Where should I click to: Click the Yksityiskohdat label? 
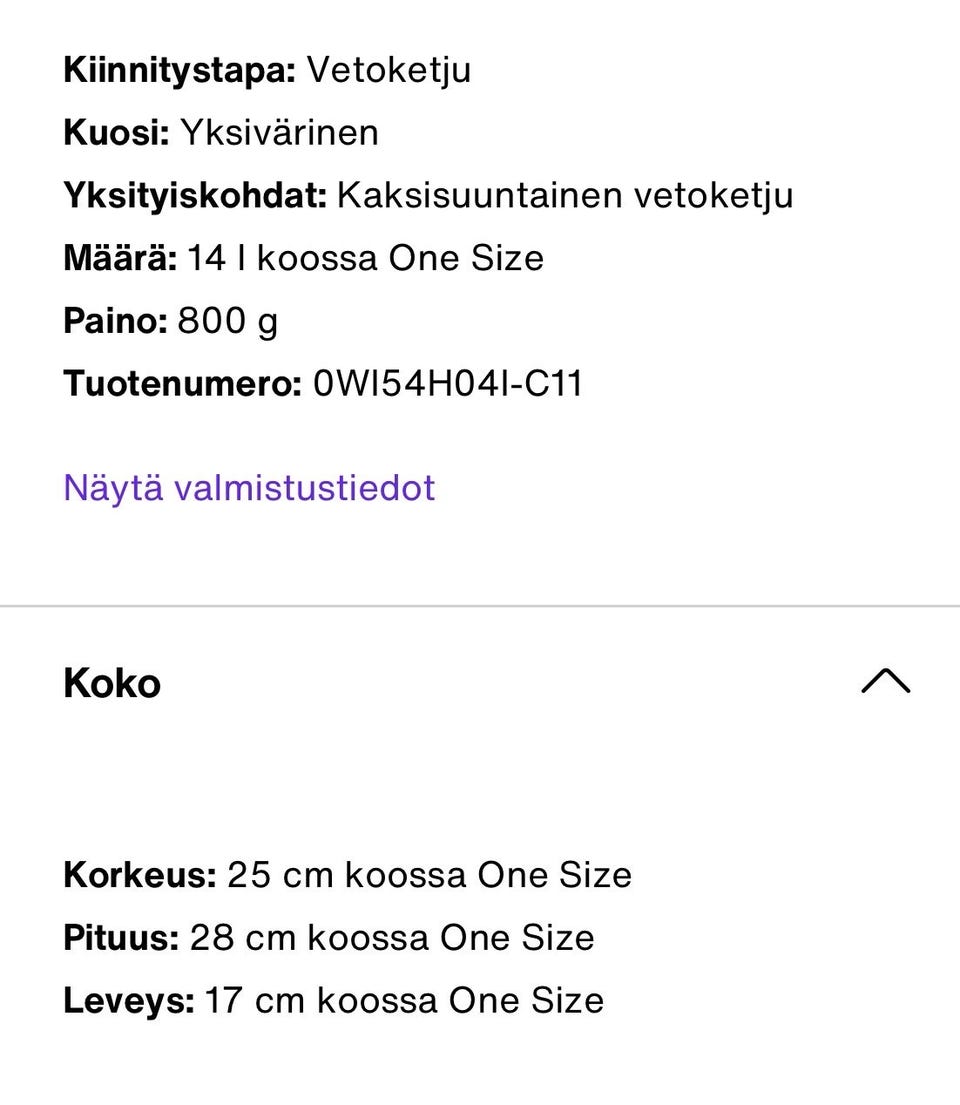click(x=195, y=196)
